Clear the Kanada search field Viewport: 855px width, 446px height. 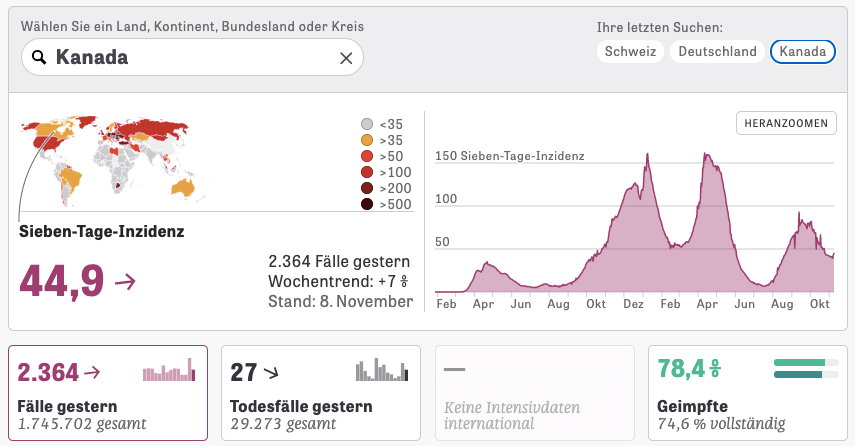[346, 58]
